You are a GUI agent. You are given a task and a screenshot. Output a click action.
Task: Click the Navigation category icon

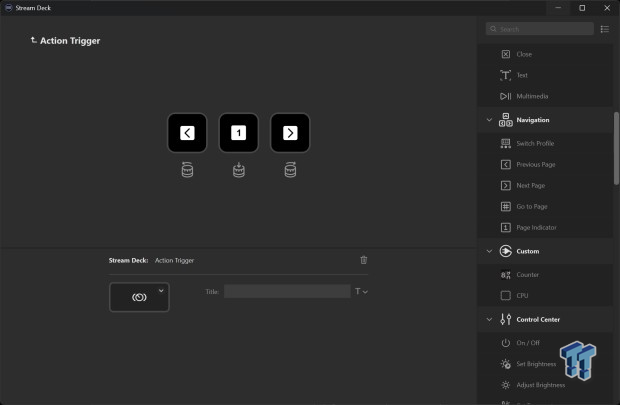[x=505, y=120]
